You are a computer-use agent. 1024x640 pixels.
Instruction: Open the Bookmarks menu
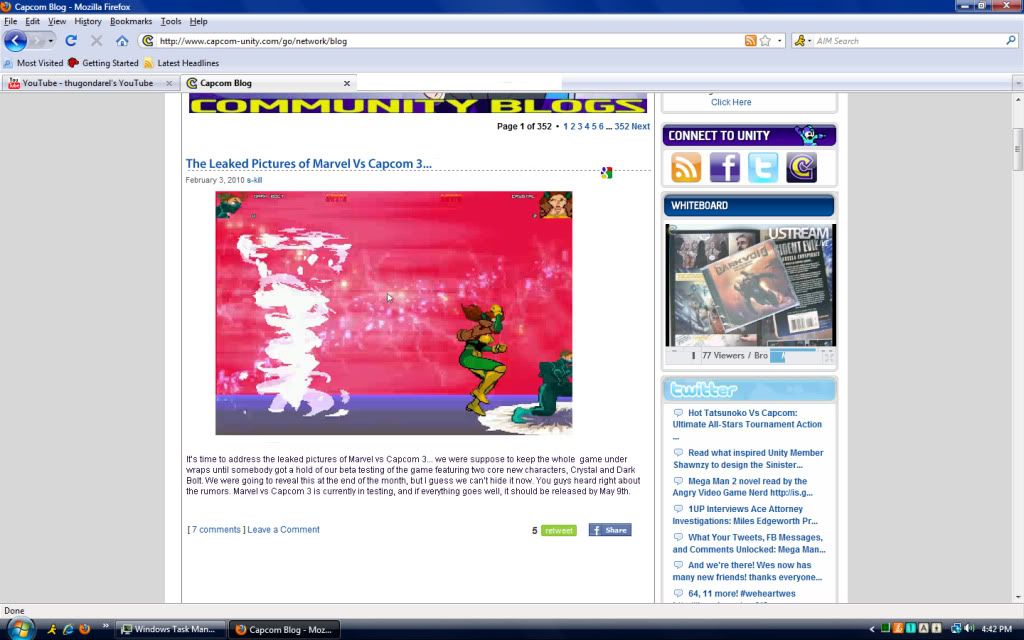click(x=131, y=22)
